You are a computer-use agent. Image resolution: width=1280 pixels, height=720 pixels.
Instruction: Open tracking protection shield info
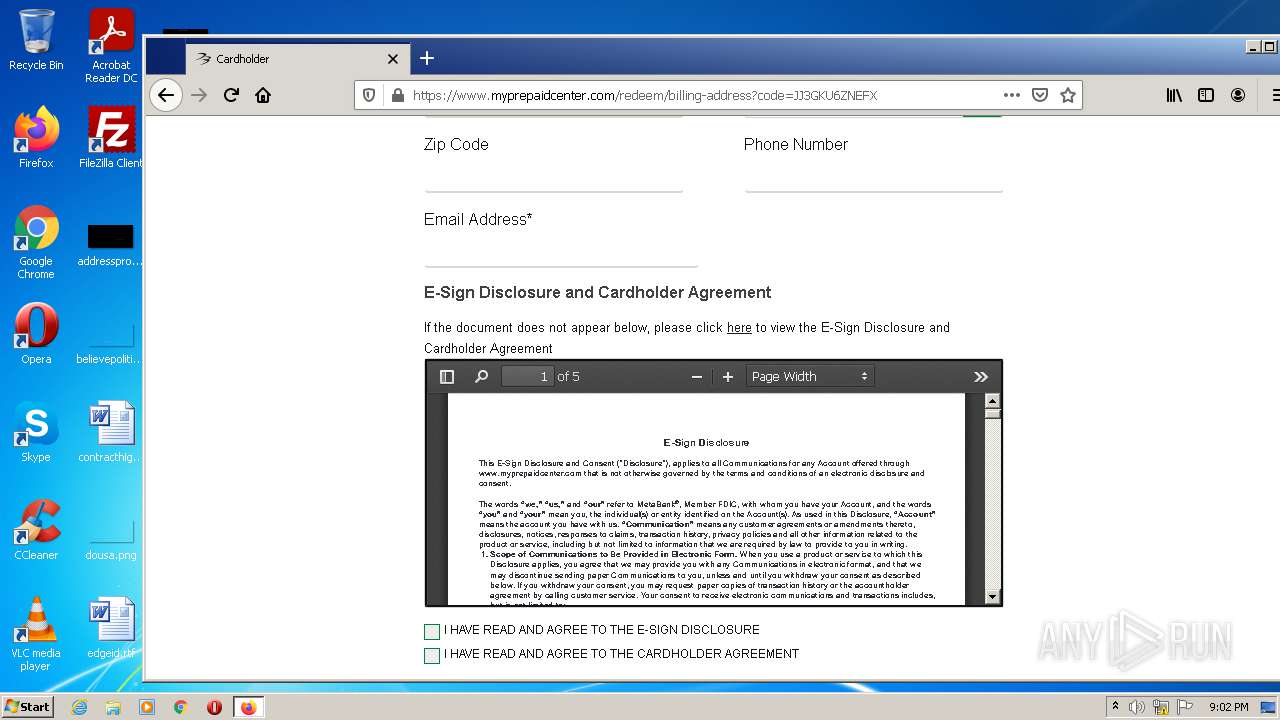tap(369, 95)
